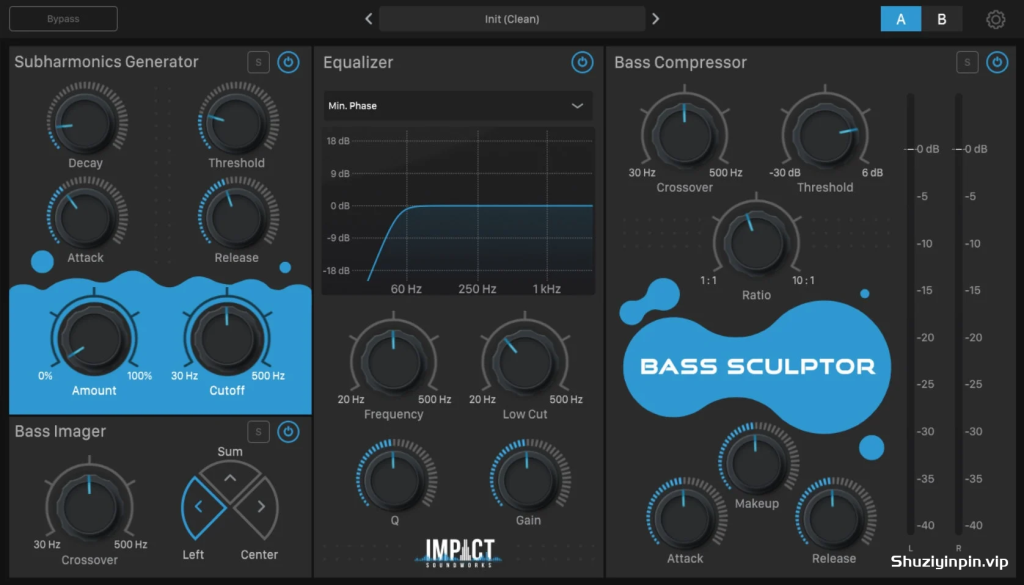Click the Subharmonics Amount knob

pyautogui.click(x=94, y=338)
